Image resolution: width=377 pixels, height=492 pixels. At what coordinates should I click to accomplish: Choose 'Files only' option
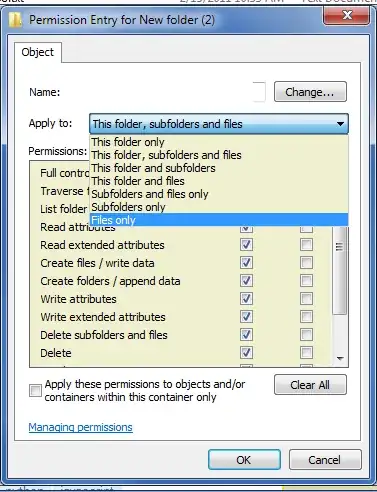pos(219,220)
